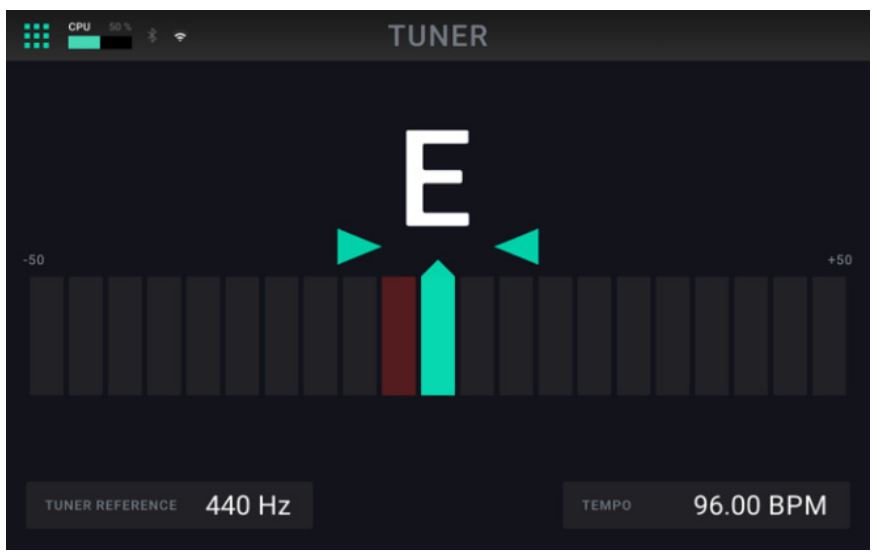Image resolution: width=877 pixels, height=556 pixels.
Task: Click the -50 cents scale label
Action: click(x=34, y=260)
